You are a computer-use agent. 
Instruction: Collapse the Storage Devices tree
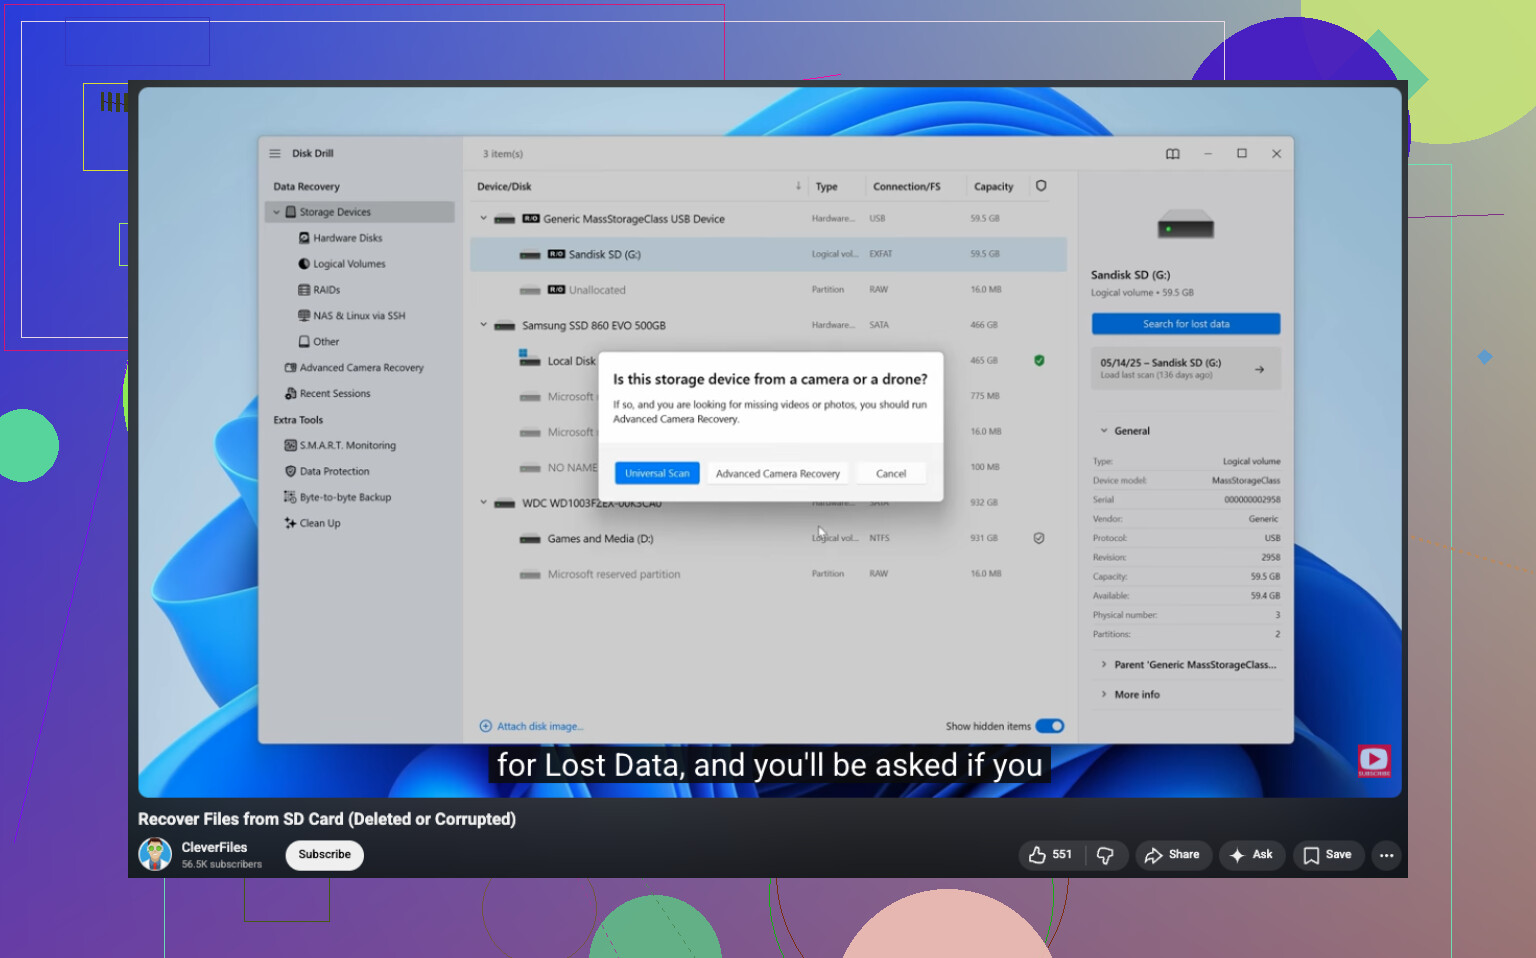coord(277,212)
